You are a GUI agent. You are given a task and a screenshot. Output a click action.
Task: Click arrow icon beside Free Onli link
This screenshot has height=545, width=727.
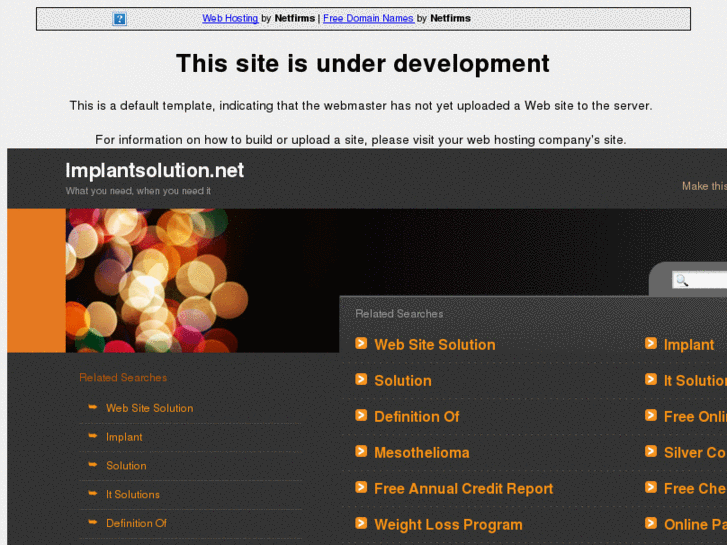pos(651,415)
